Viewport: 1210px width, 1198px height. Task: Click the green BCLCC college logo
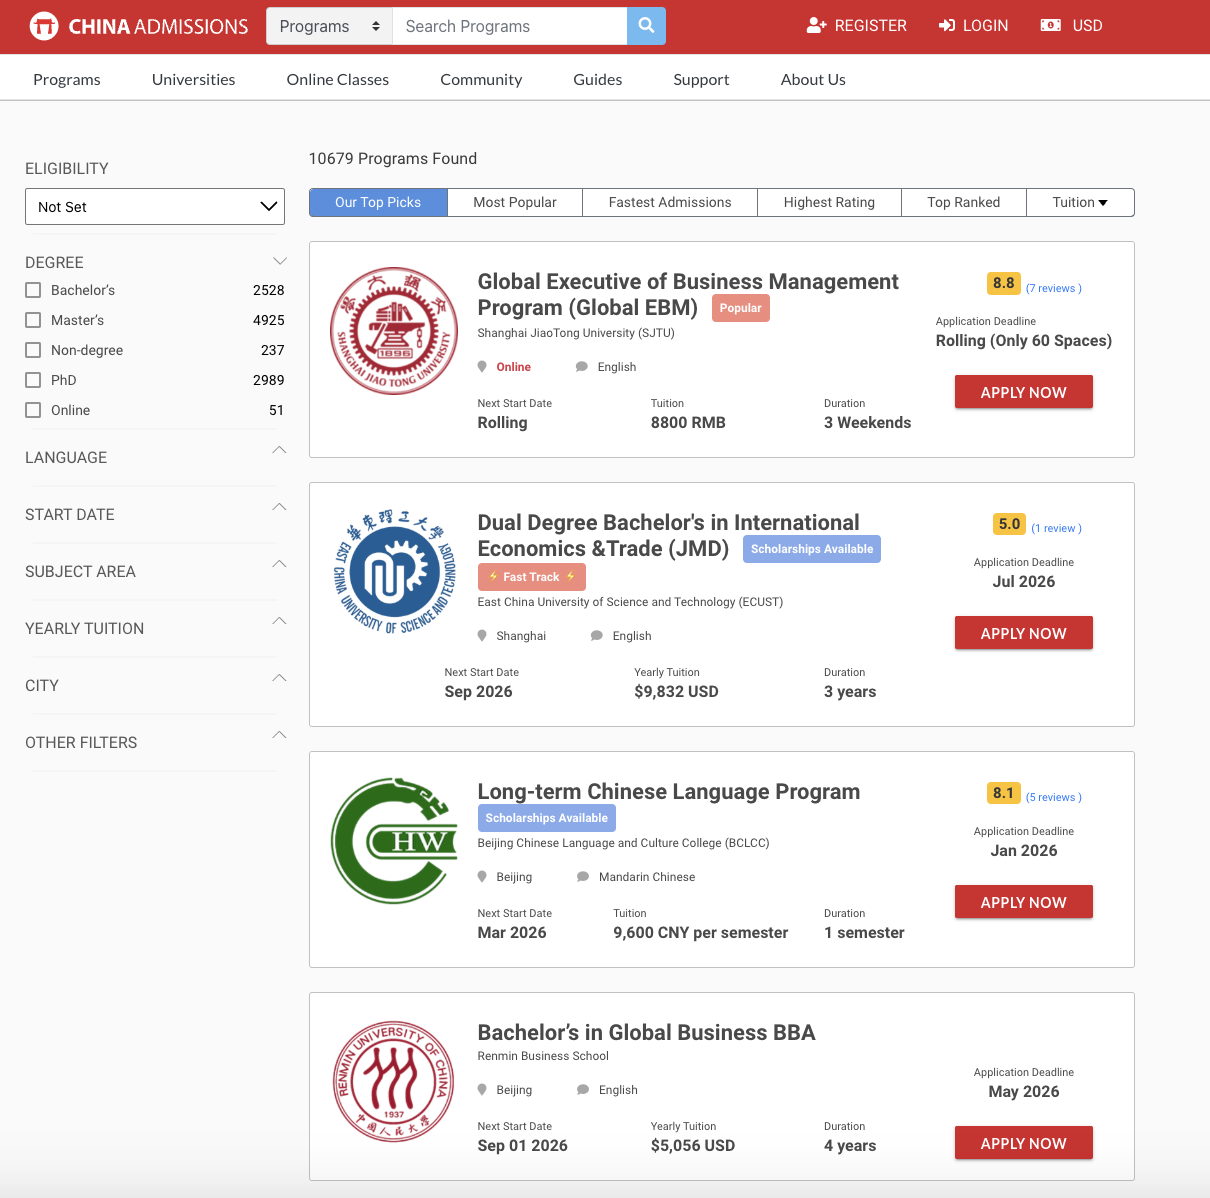[x=393, y=841]
